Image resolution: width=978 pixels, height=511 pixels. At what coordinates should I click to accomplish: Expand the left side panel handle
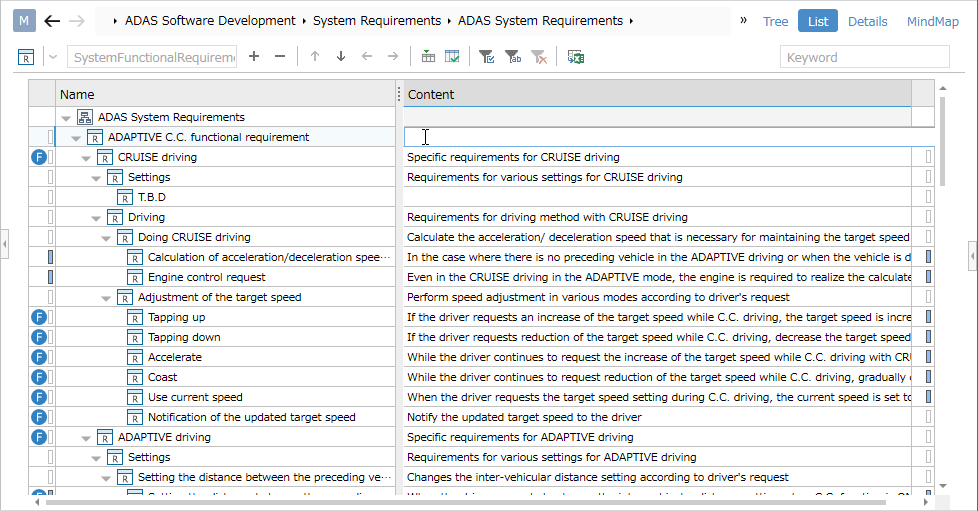pyautogui.click(x=4, y=243)
